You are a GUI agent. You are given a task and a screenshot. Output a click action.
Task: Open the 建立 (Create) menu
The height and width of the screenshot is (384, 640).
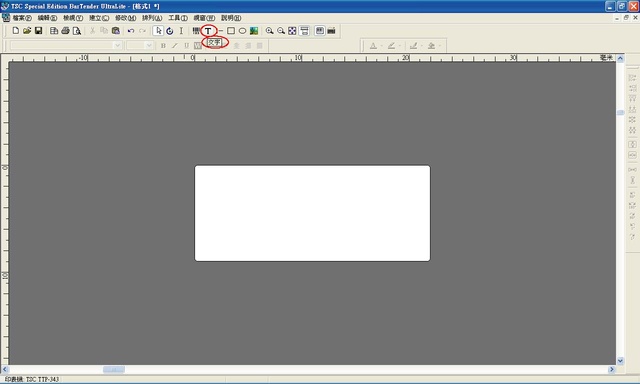[99, 18]
